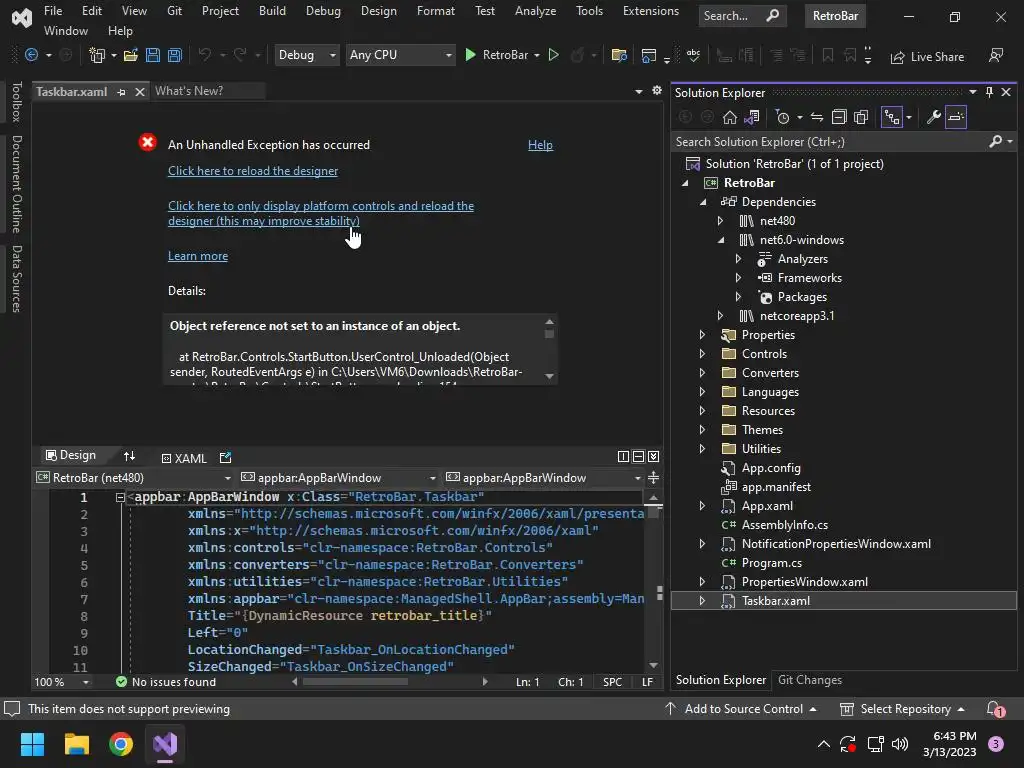
Task: Click only display platform controls link
Action: click(x=321, y=214)
